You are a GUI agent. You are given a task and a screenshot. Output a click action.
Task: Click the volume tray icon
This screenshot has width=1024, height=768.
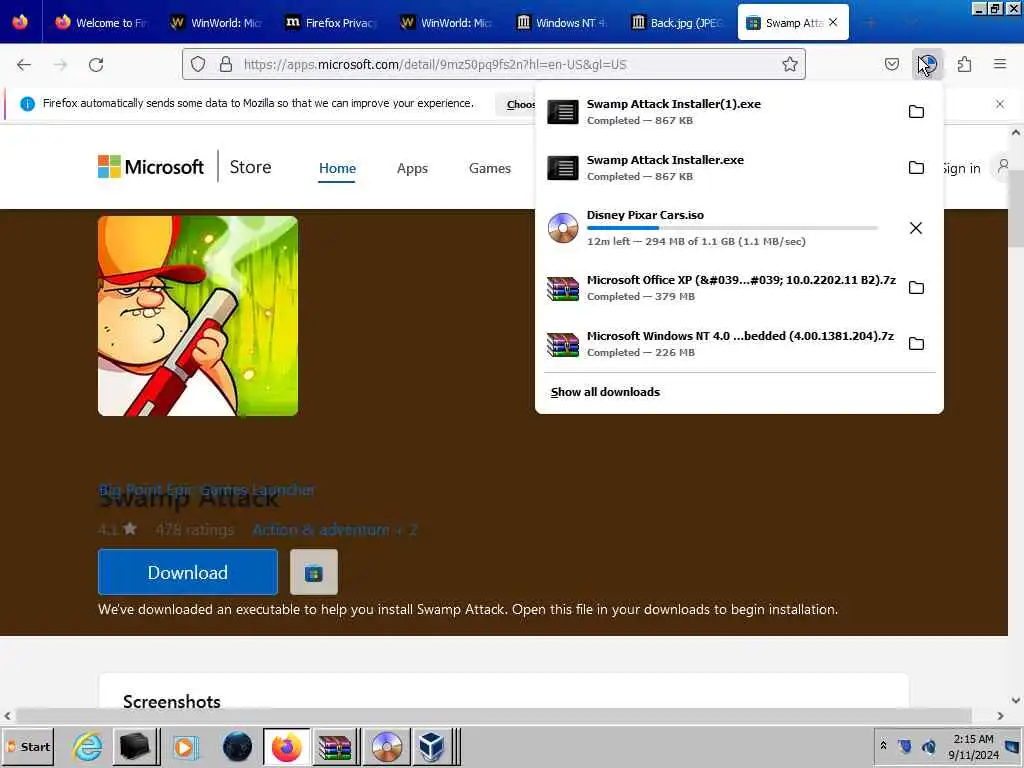point(929,746)
